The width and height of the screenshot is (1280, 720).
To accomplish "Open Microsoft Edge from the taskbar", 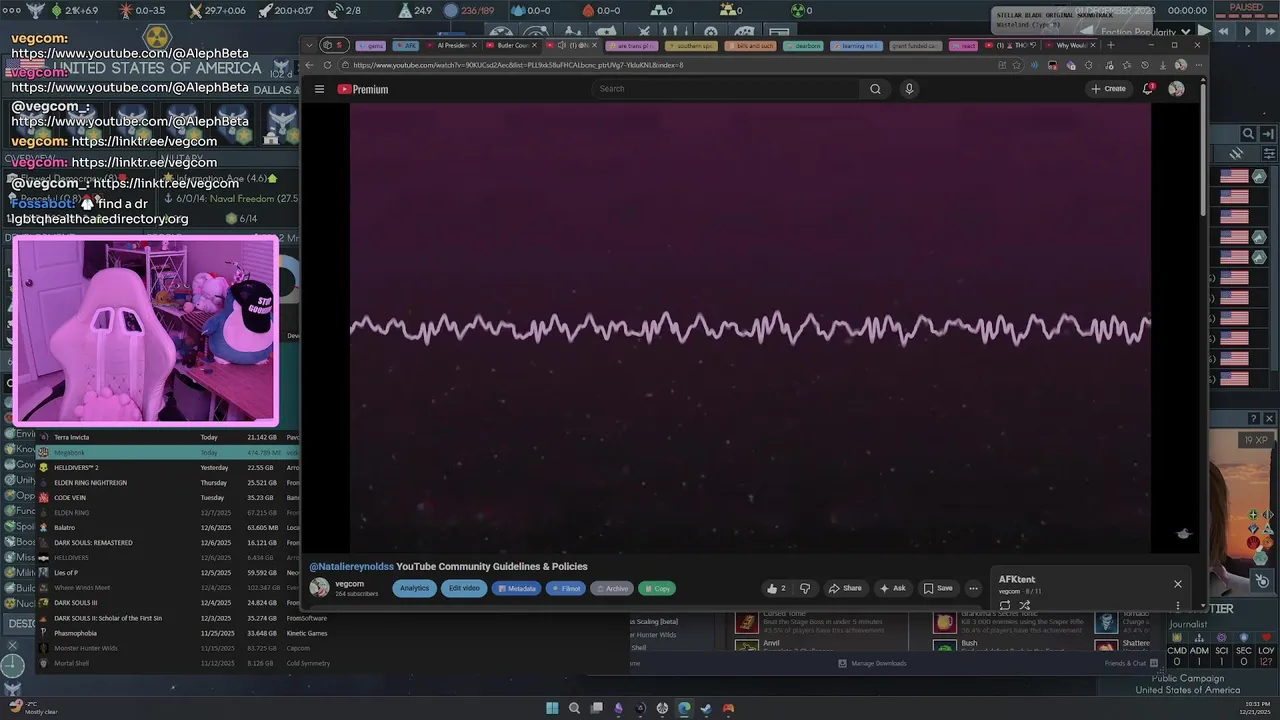I will [684, 708].
